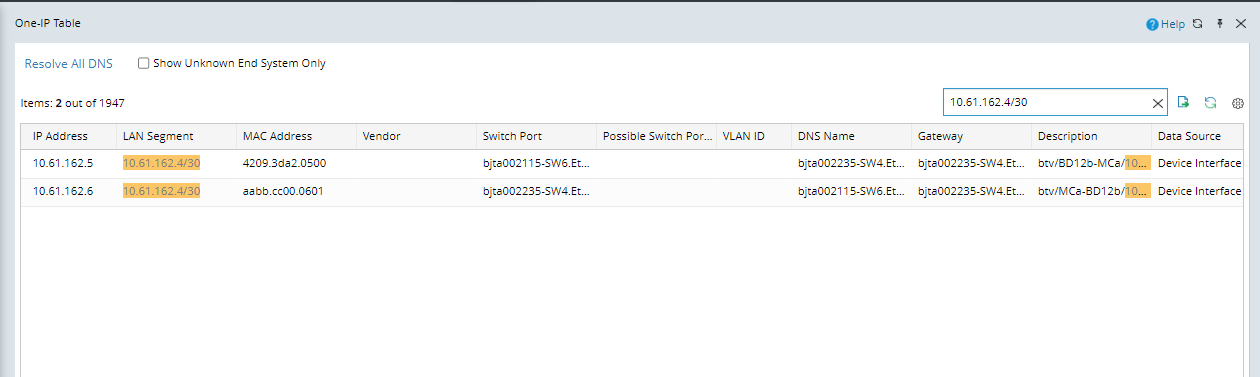
Task: Click MAC address aabb.cc00.0601 cell
Action: point(283,191)
